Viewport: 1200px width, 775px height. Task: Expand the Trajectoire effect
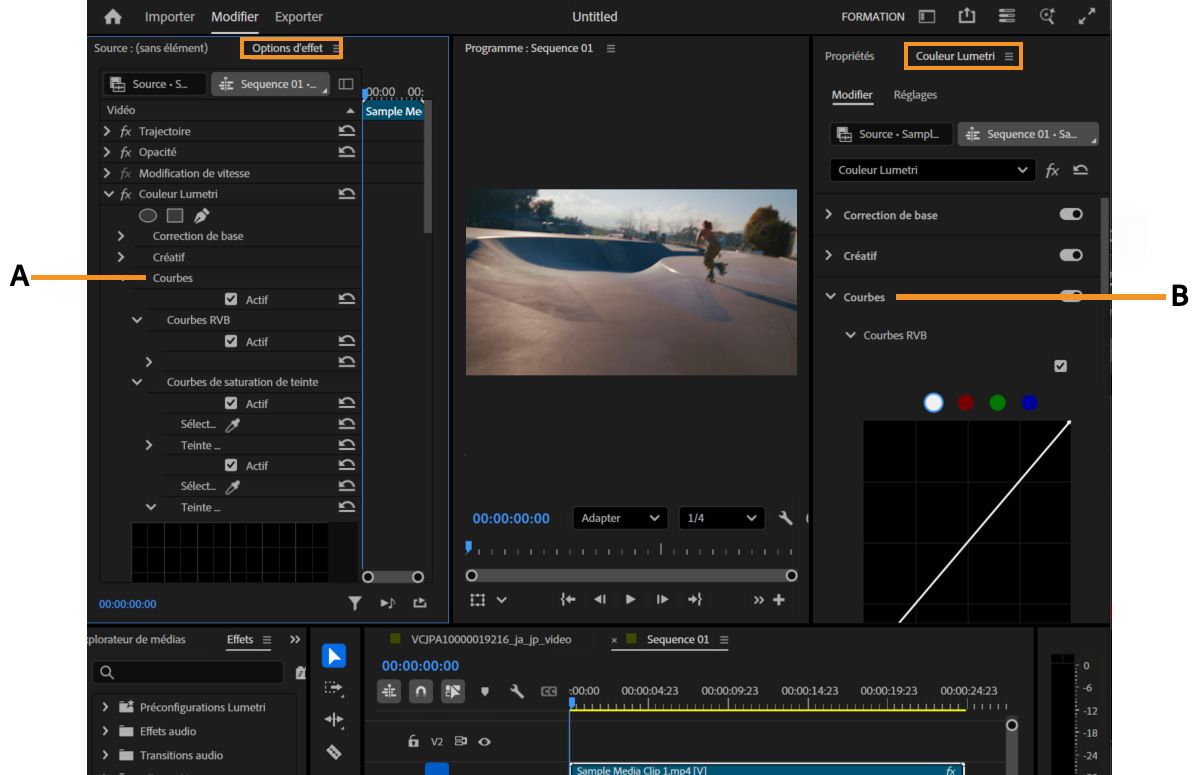tap(107, 131)
